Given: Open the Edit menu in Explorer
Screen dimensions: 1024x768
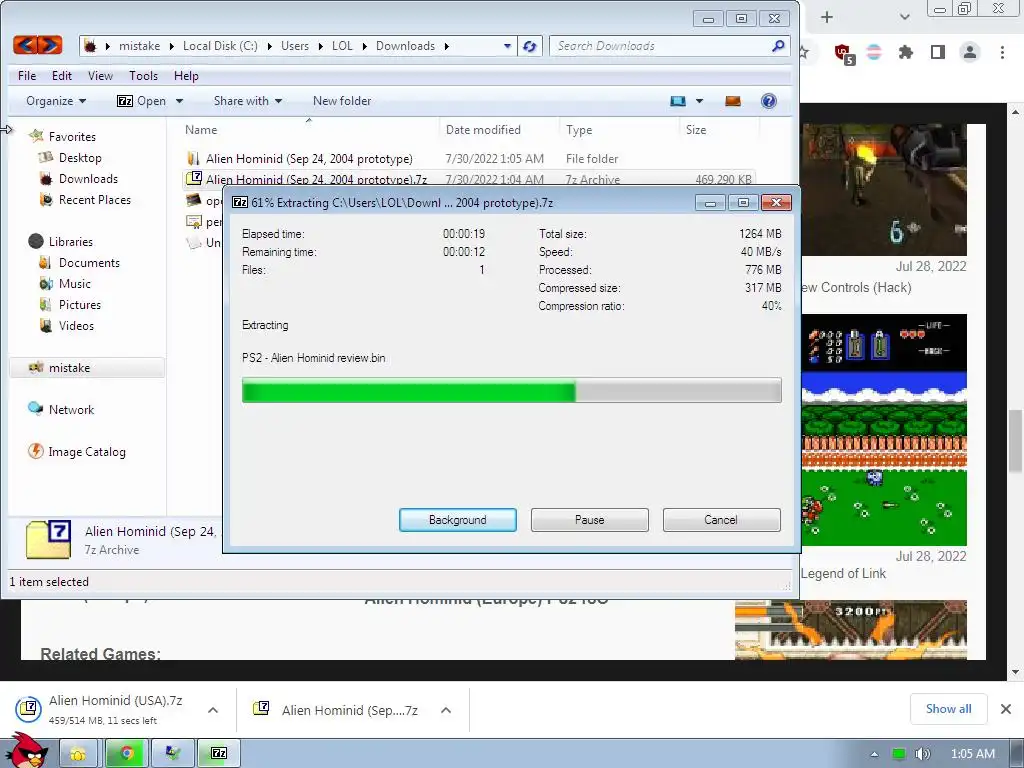Looking at the screenshot, I should click(x=62, y=76).
